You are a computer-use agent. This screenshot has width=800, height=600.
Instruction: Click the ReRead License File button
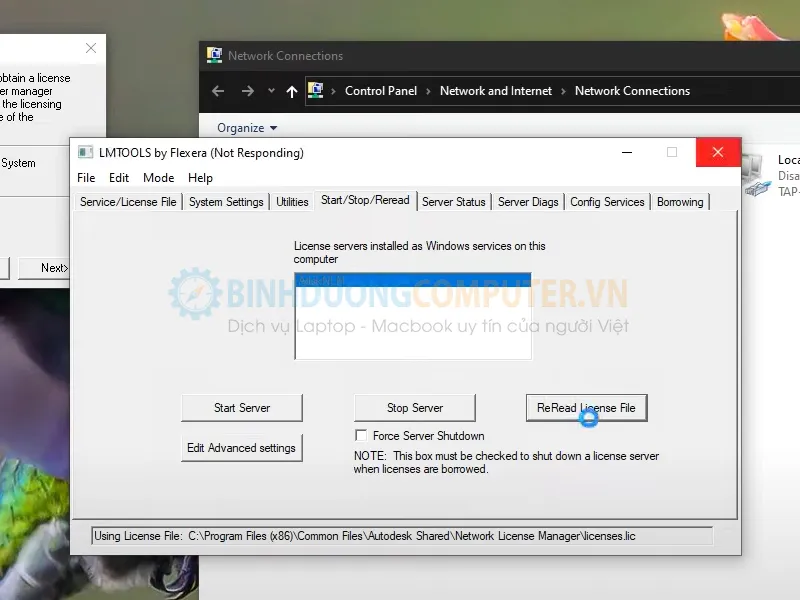click(586, 408)
